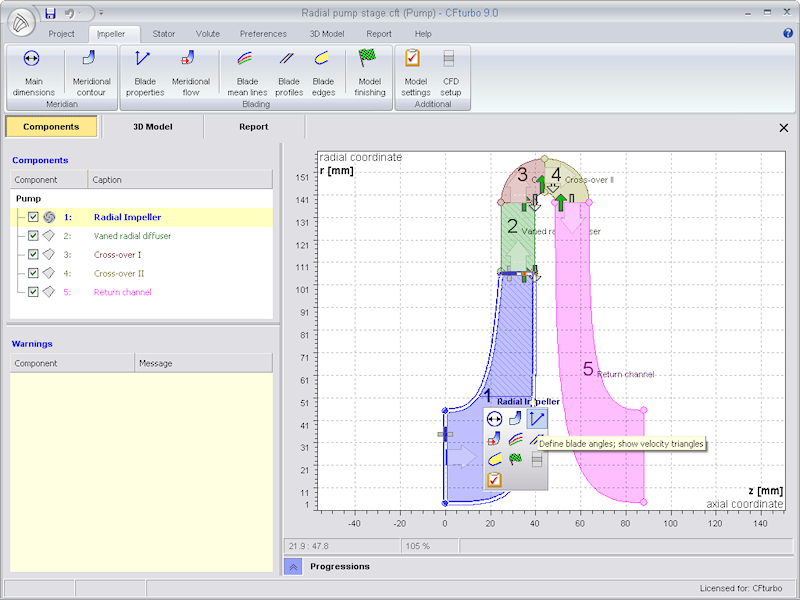Screen dimensions: 800x600
Task: Switch to the Project ribbon tab
Action: (x=61, y=34)
